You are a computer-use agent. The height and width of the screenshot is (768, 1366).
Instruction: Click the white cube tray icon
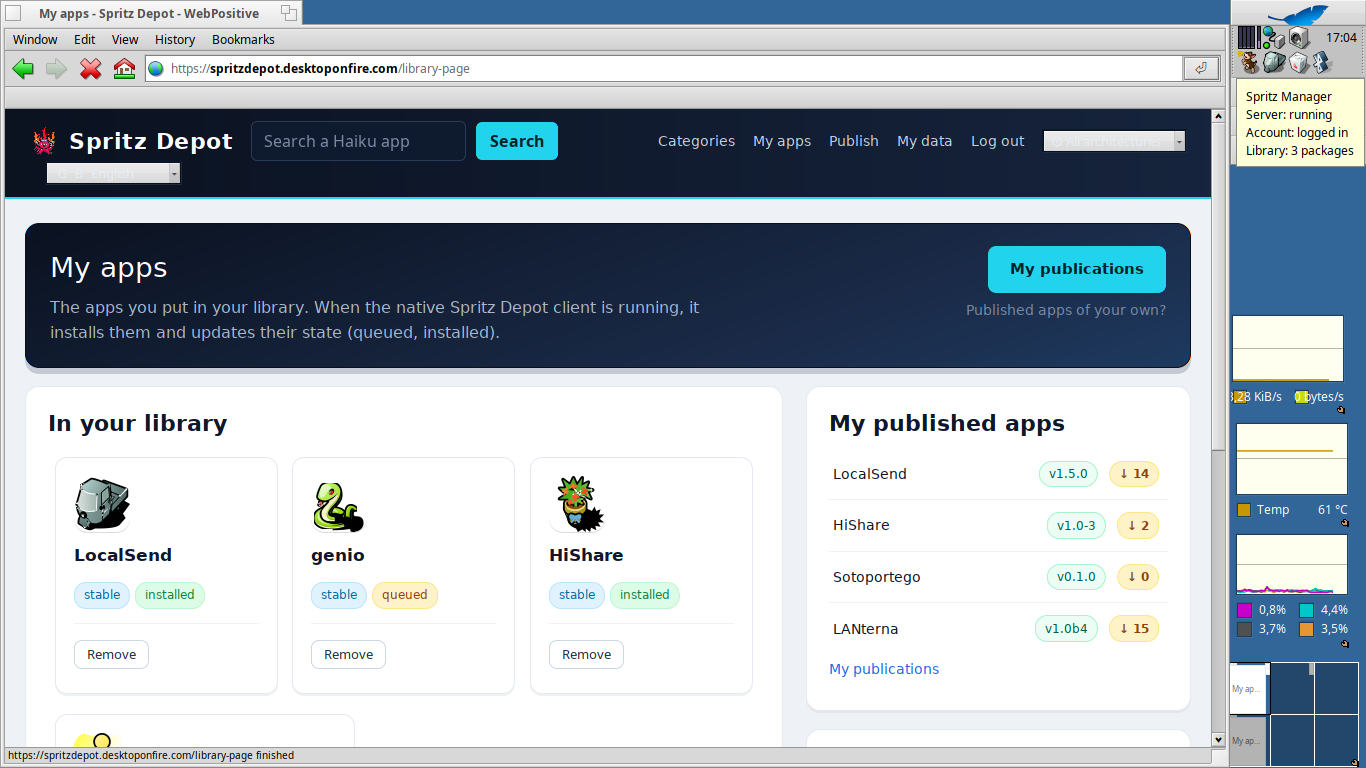tap(1298, 62)
